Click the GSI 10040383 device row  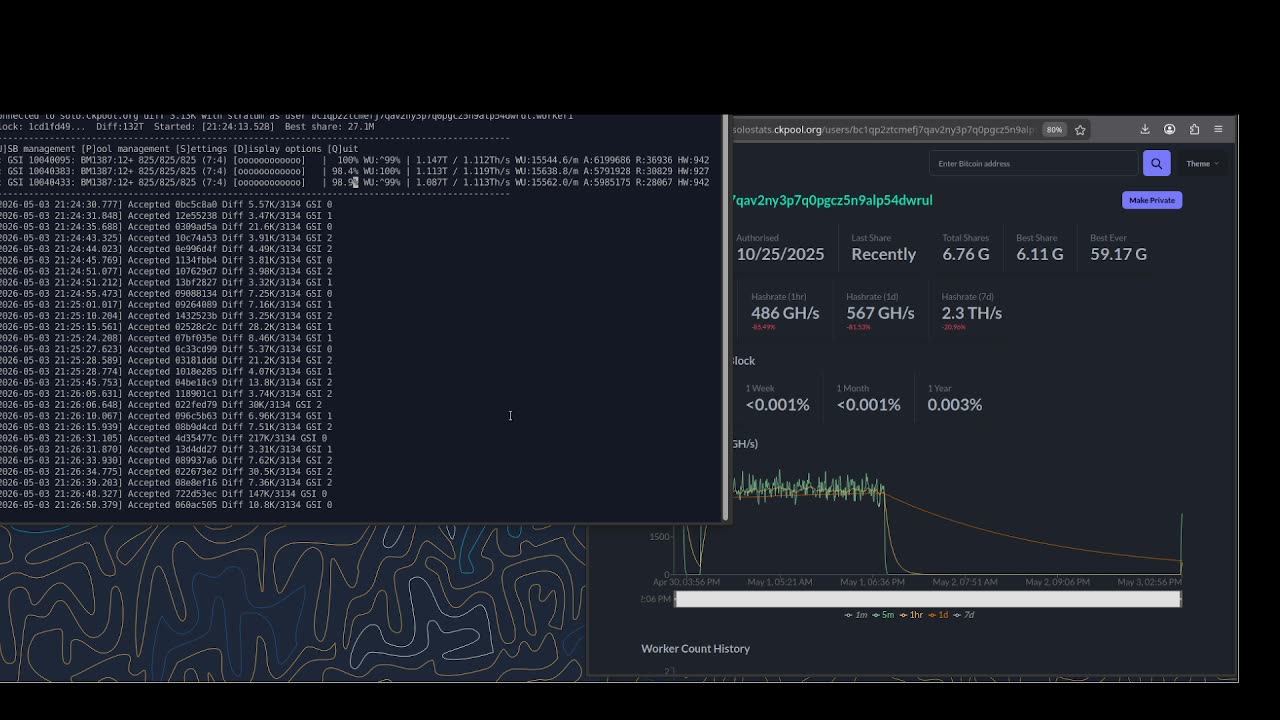355,171
